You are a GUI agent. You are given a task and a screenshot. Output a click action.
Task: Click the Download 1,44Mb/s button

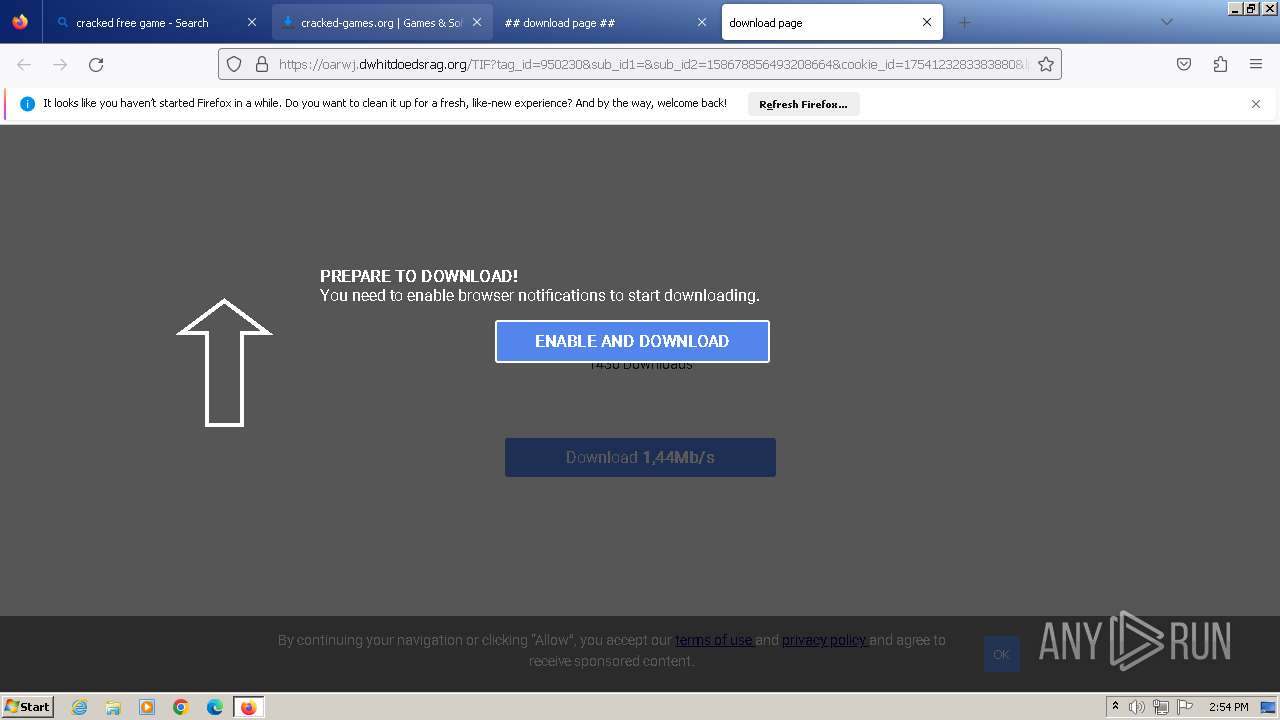640,457
